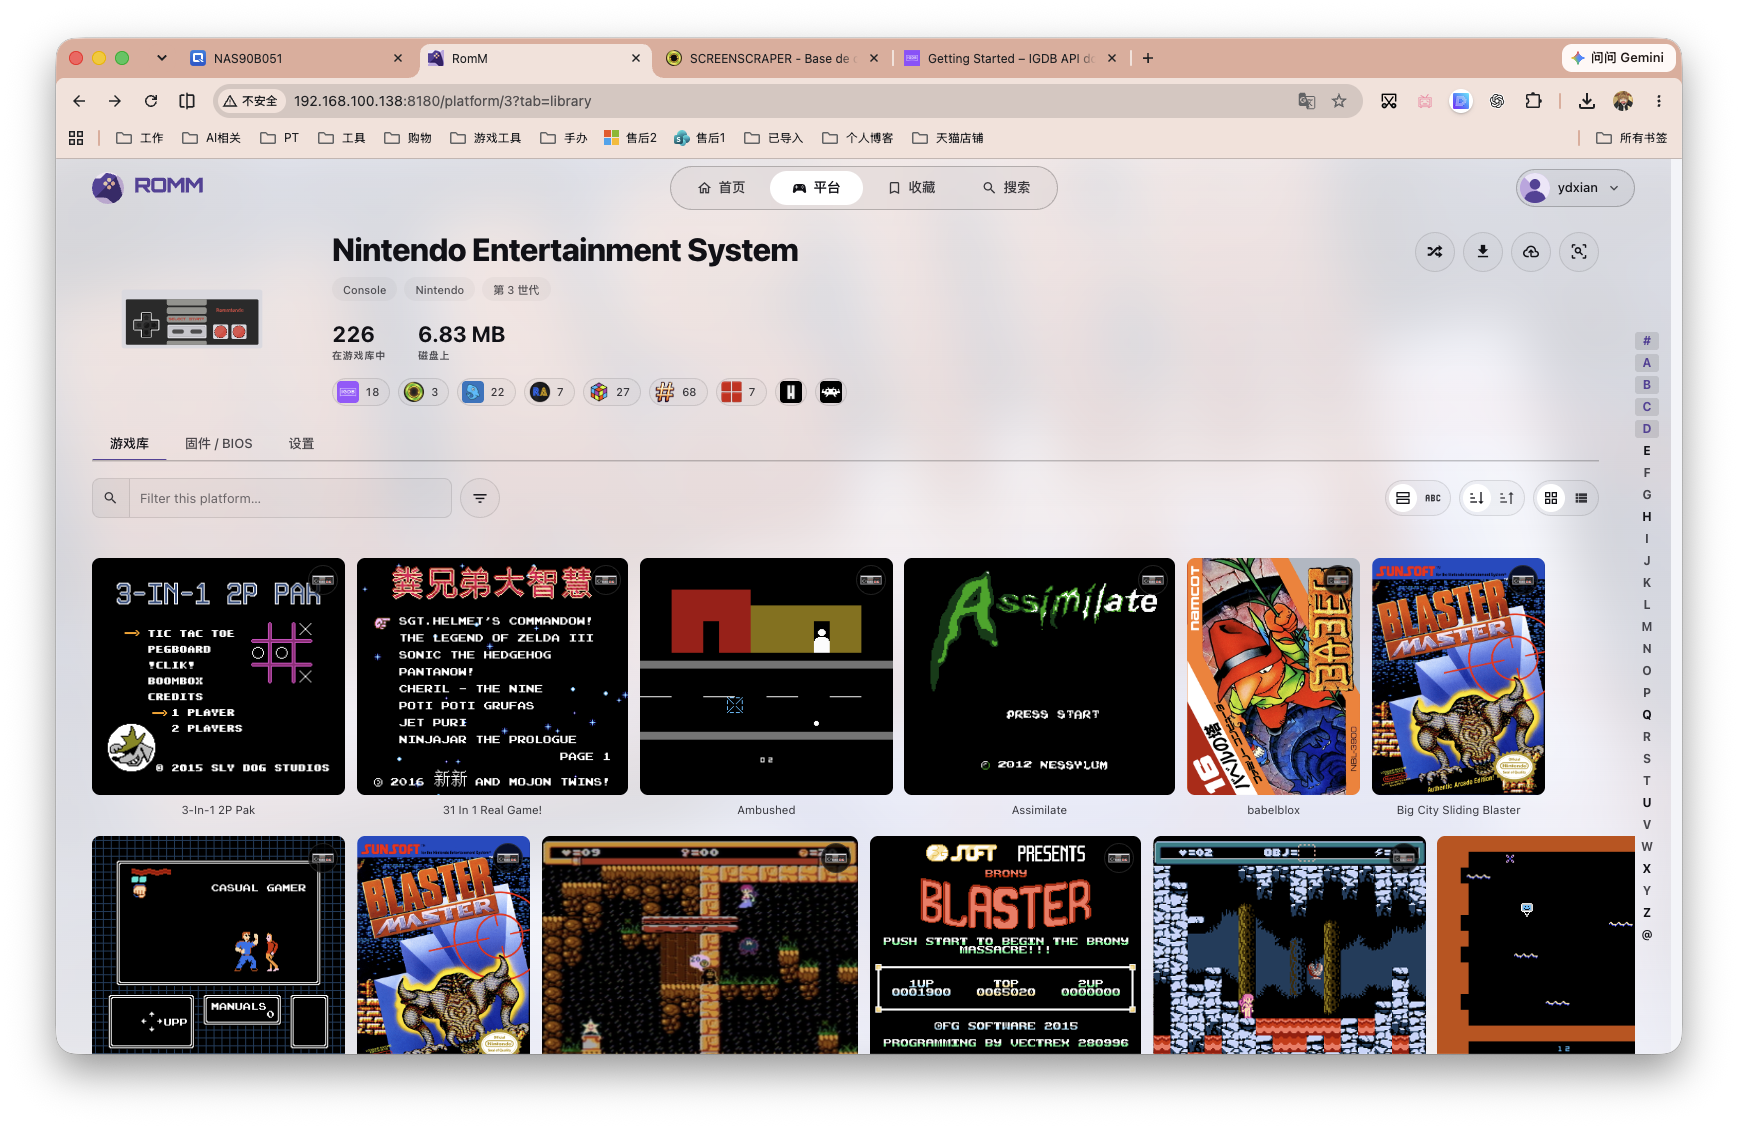Open a new browser tab
Screen dimensions: 1738x1128
(x=1148, y=58)
